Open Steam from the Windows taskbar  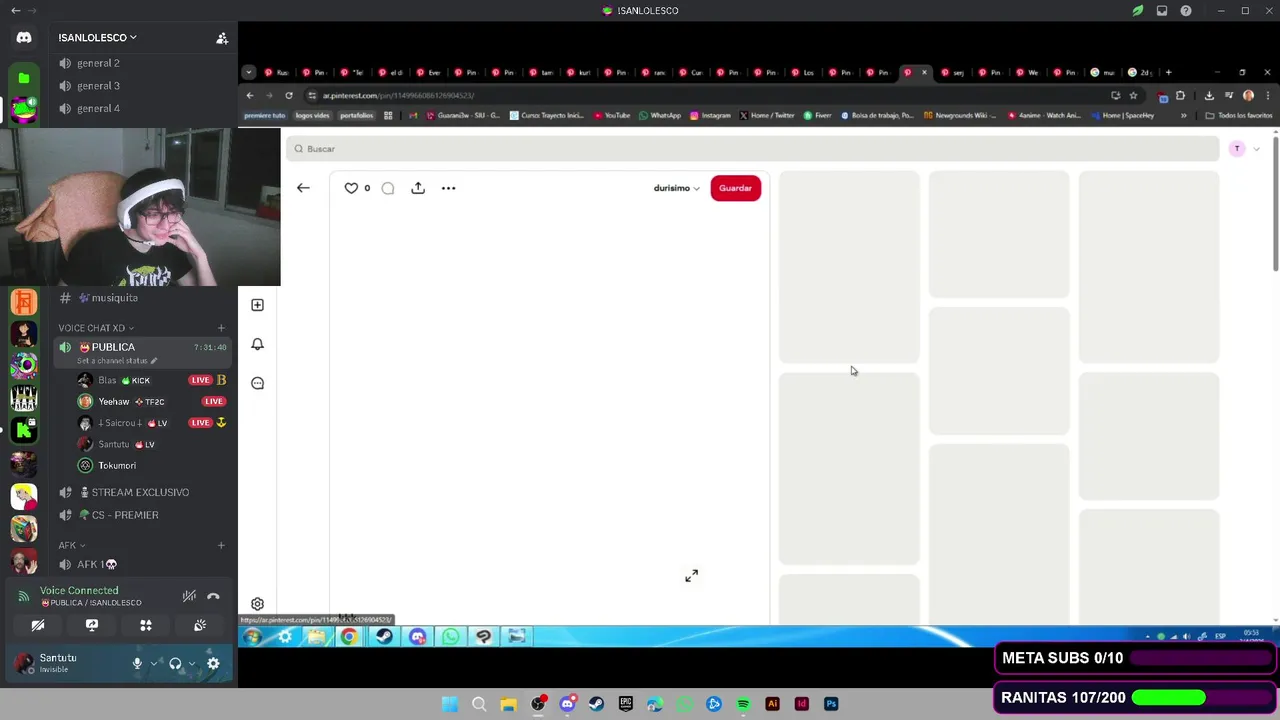[596, 704]
